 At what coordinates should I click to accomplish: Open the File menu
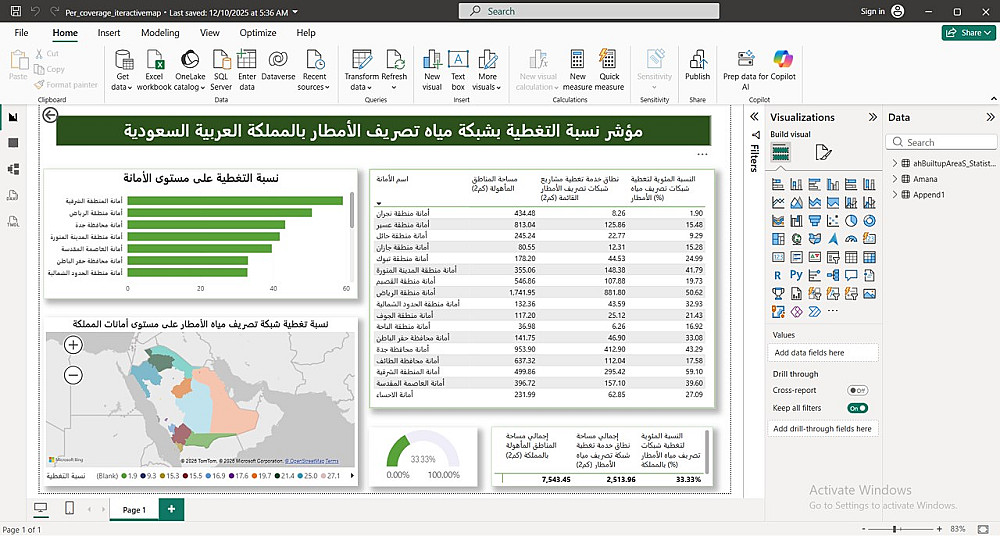click(21, 33)
